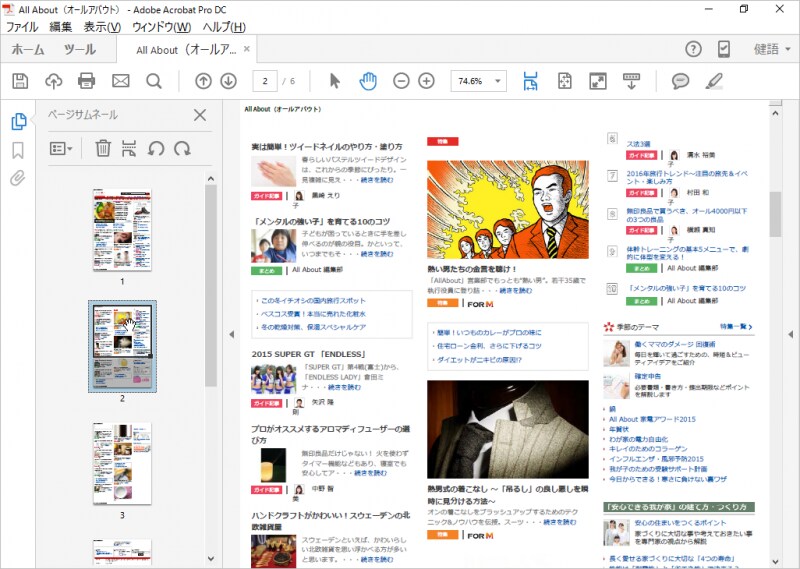Screen dimensions: 800x569
Task: Click the 「メンタルの強い子」を育てる10のコツ headline
Action: 321,221
